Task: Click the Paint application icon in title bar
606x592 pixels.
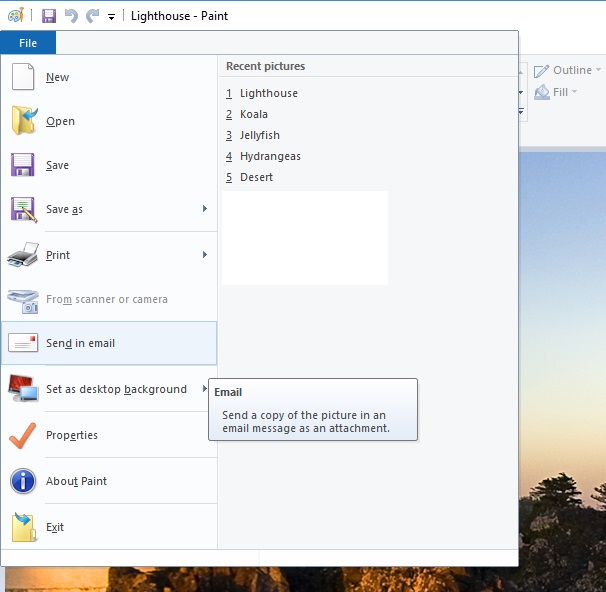Action: coord(15,15)
